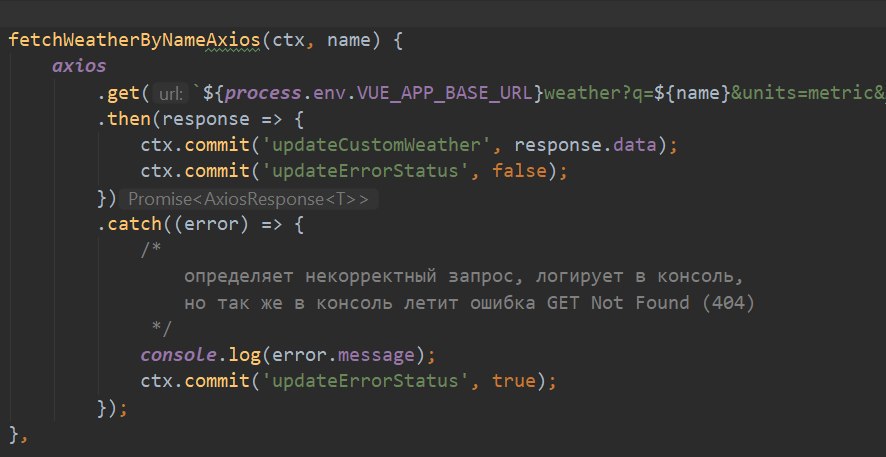Click the 'name' parameter in function signature
886x457 pixels.
coord(349,41)
